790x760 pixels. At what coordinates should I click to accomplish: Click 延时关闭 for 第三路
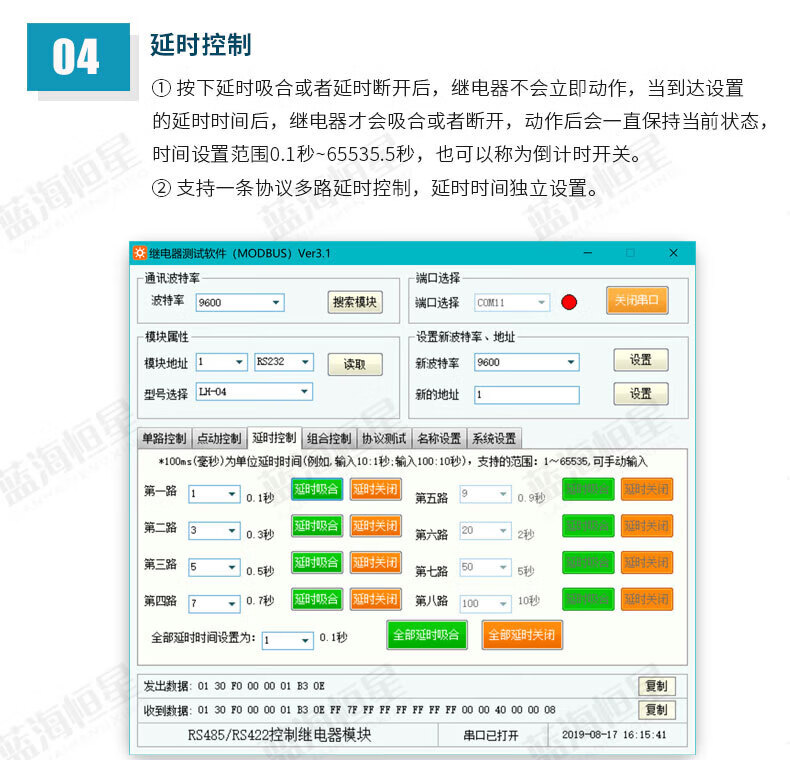coord(375,562)
